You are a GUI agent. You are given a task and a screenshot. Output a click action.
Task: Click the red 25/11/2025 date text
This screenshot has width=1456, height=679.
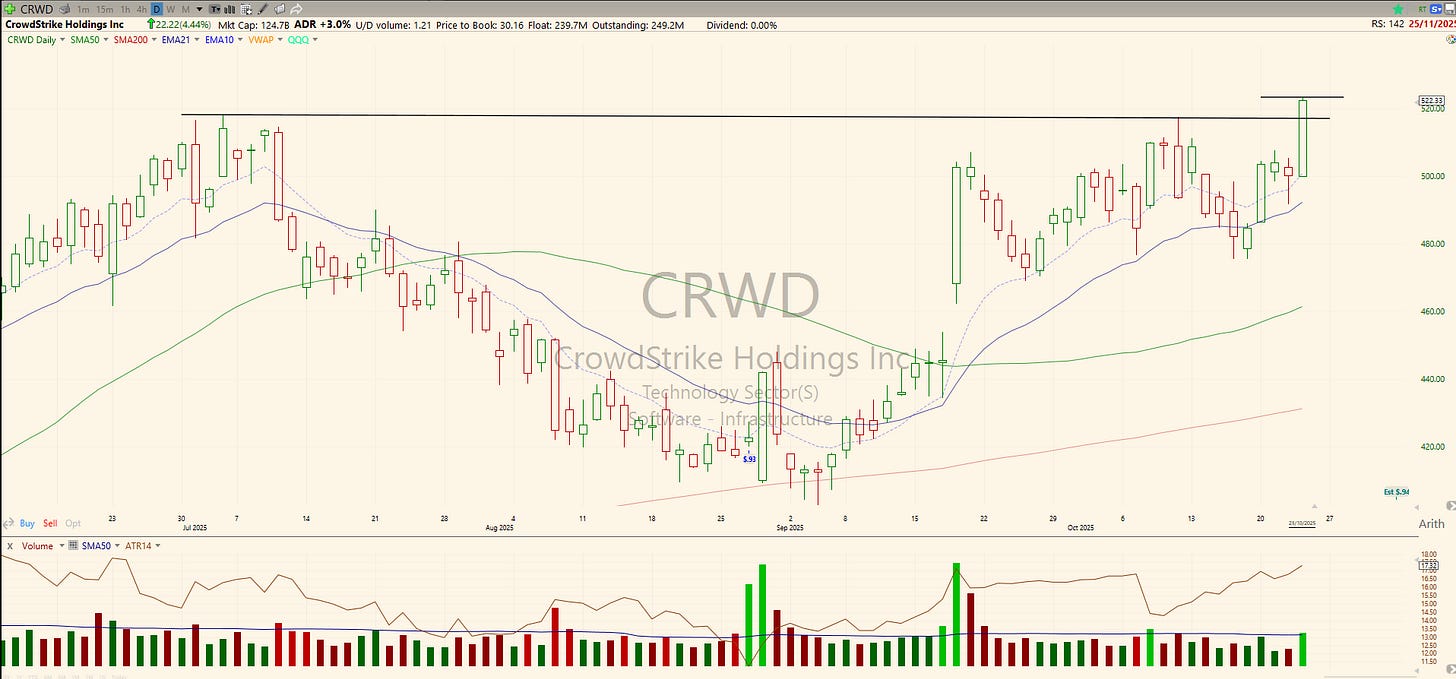1433,24
